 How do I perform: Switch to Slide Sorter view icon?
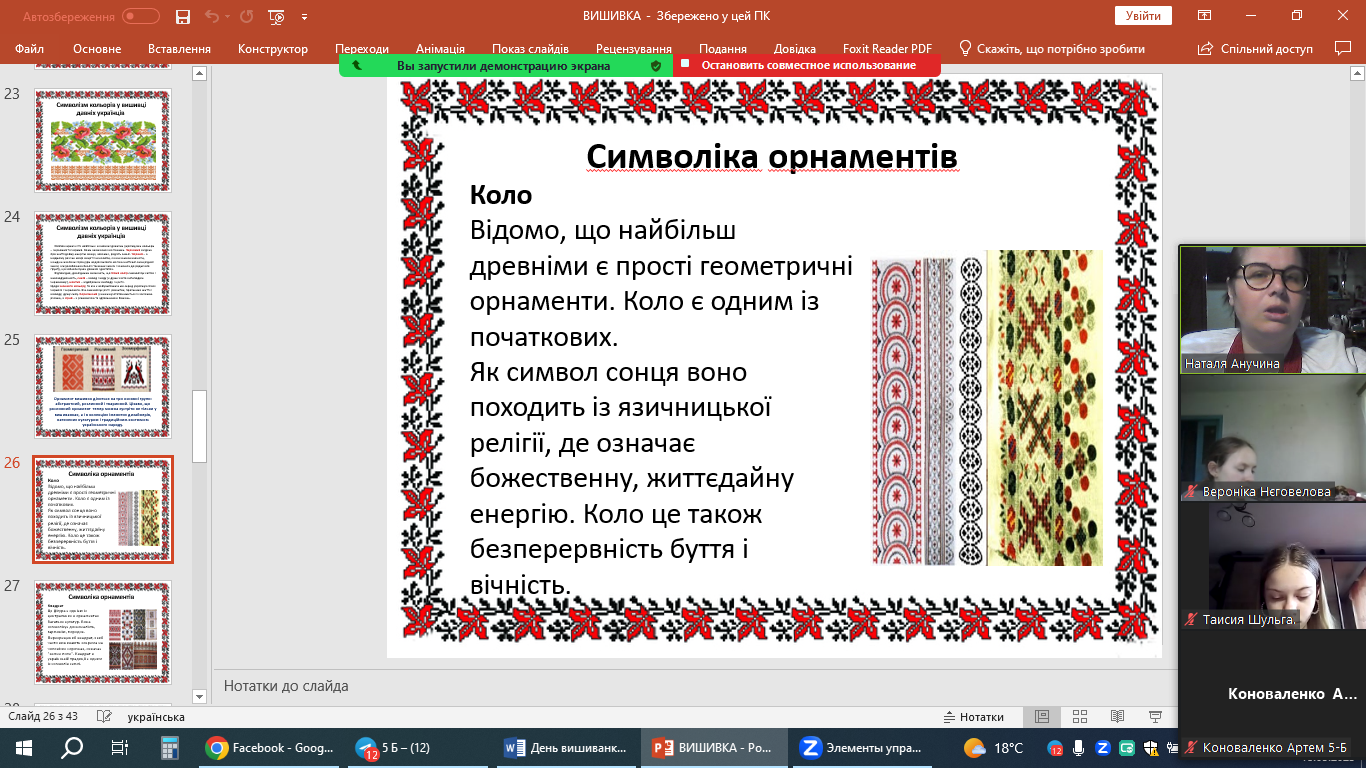point(1079,717)
